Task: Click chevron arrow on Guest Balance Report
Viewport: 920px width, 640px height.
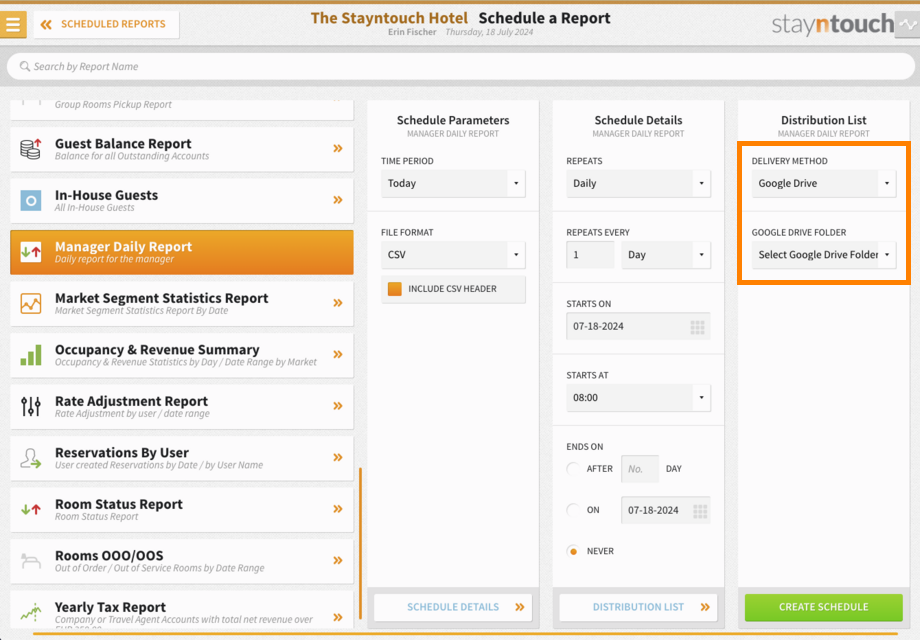Action: coord(338,148)
